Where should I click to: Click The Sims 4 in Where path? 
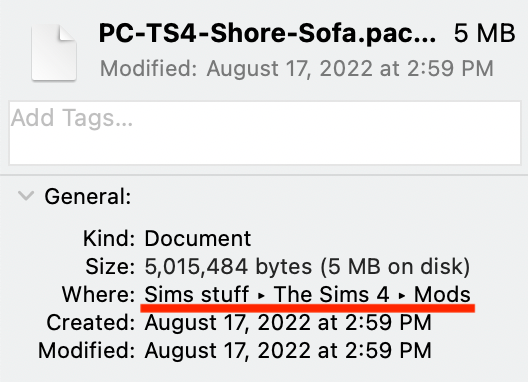pos(331,294)
